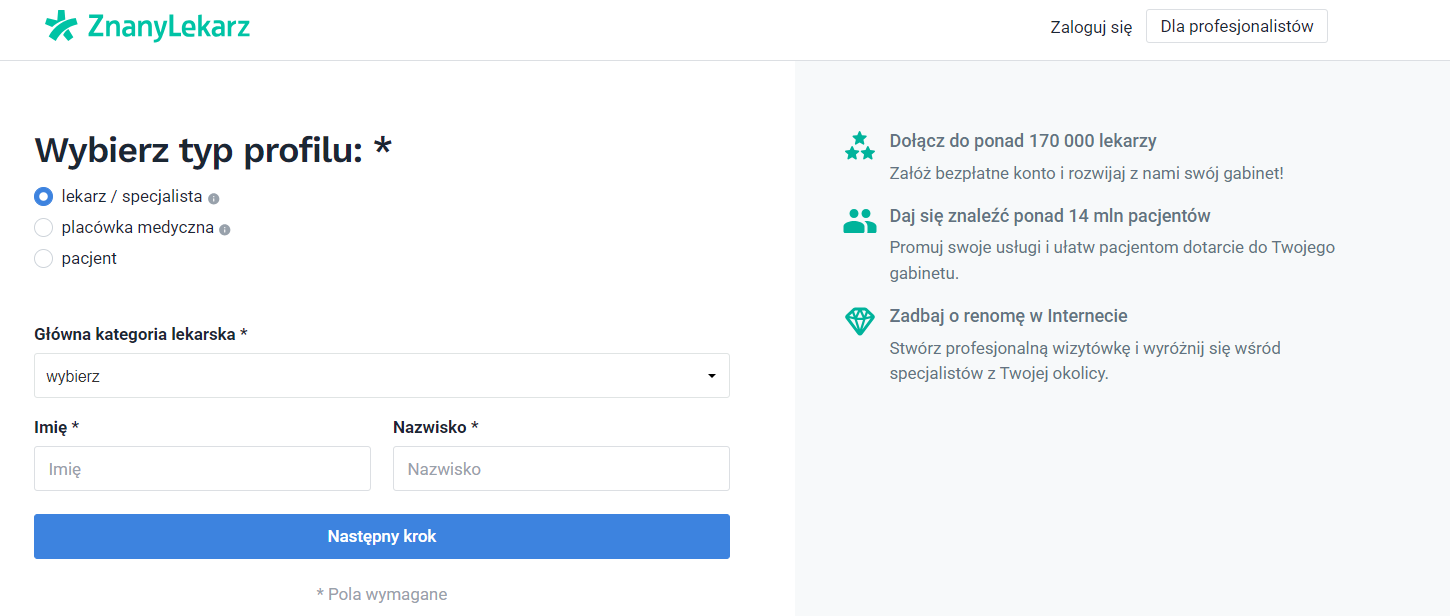The width and height of the screenshot is (1450, 616).
Task: Click inside the Nazwisko input field
Action: pyautogui.click(x=561, y=468)
